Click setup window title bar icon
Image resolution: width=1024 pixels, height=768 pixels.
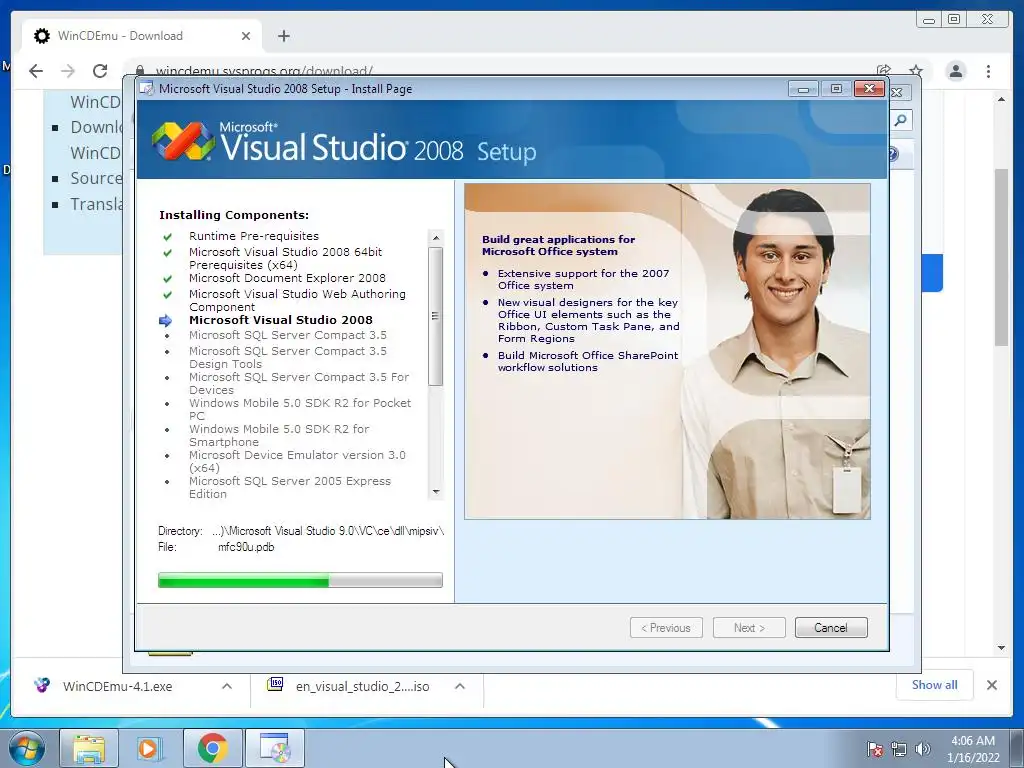[147, 89]
